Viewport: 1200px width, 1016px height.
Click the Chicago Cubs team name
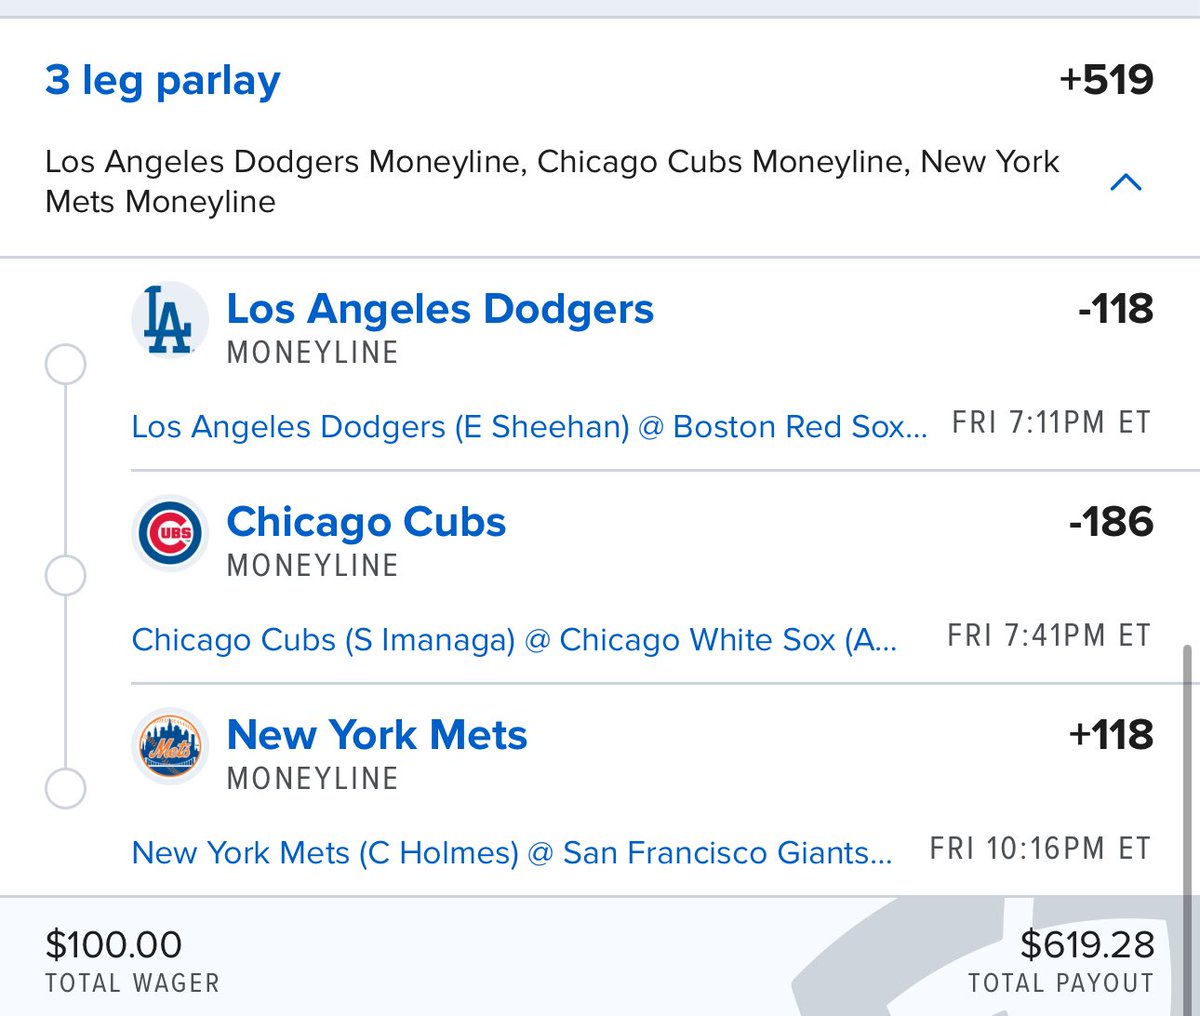(366, 522)
